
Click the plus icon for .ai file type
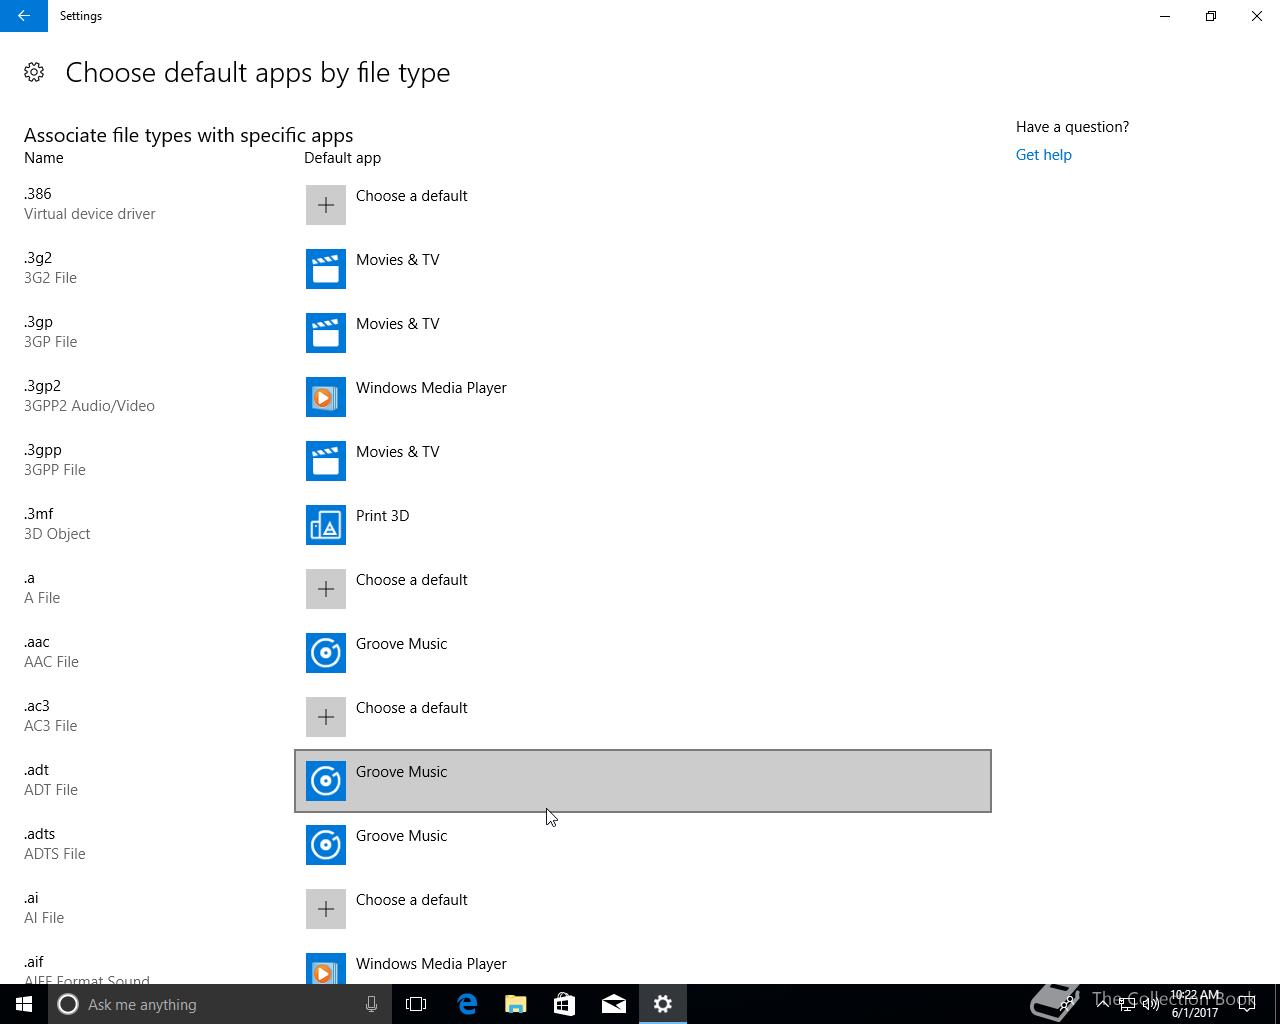pos(326,909)
